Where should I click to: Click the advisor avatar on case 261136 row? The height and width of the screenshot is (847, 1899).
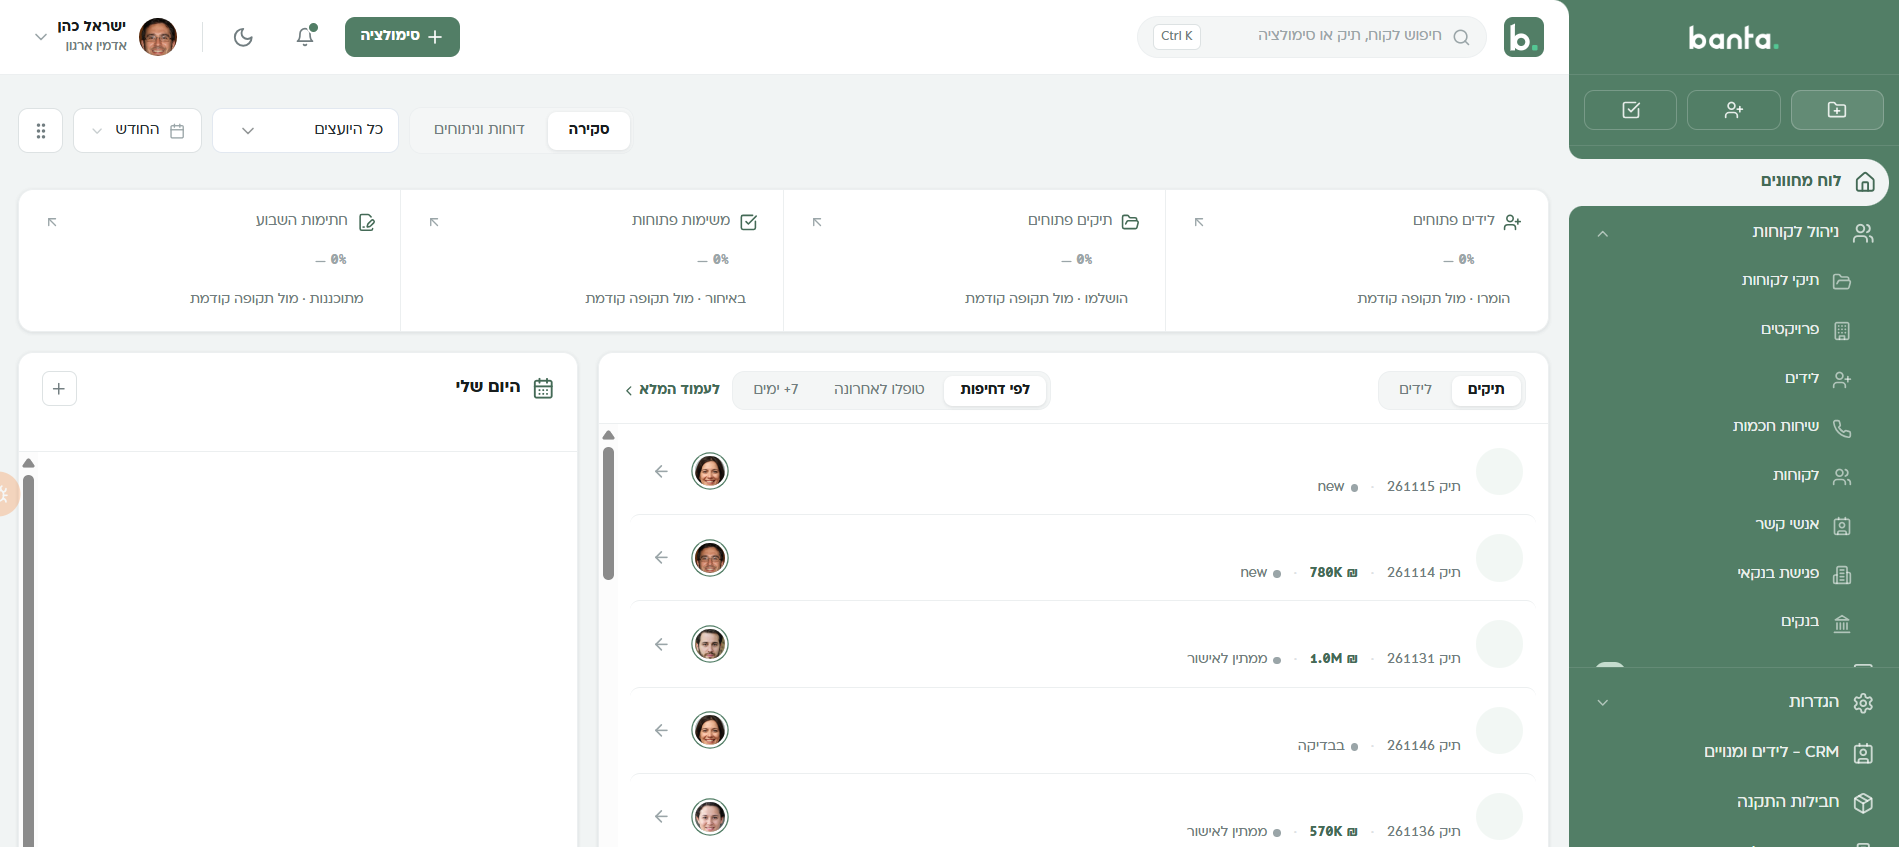(710, 817)
